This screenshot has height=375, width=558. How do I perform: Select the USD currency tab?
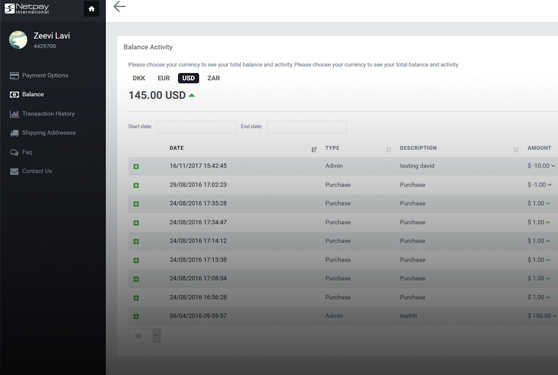188,78
